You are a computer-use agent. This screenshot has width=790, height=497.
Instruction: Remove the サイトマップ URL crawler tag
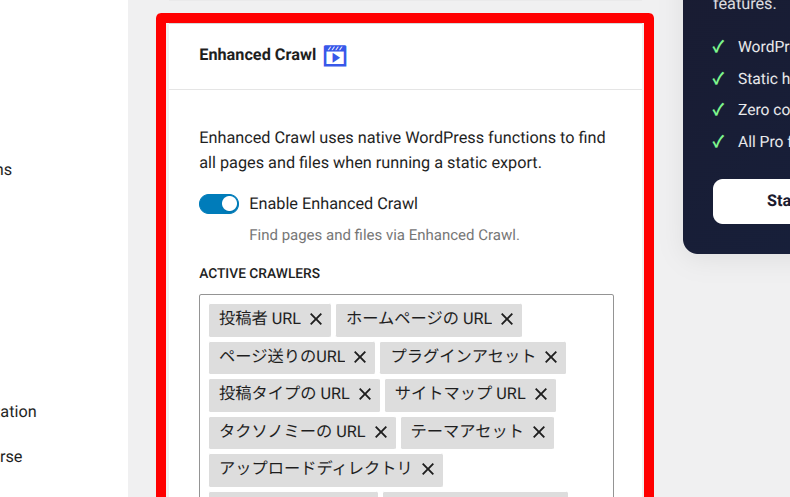(x=541, y=394)
